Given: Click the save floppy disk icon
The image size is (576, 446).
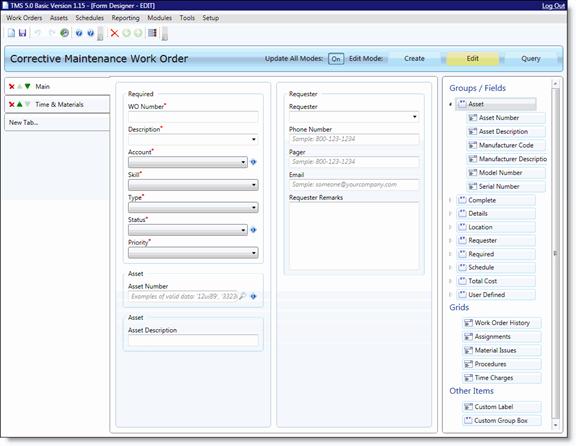Looking at the screenshot, I should tap(22, 33).
